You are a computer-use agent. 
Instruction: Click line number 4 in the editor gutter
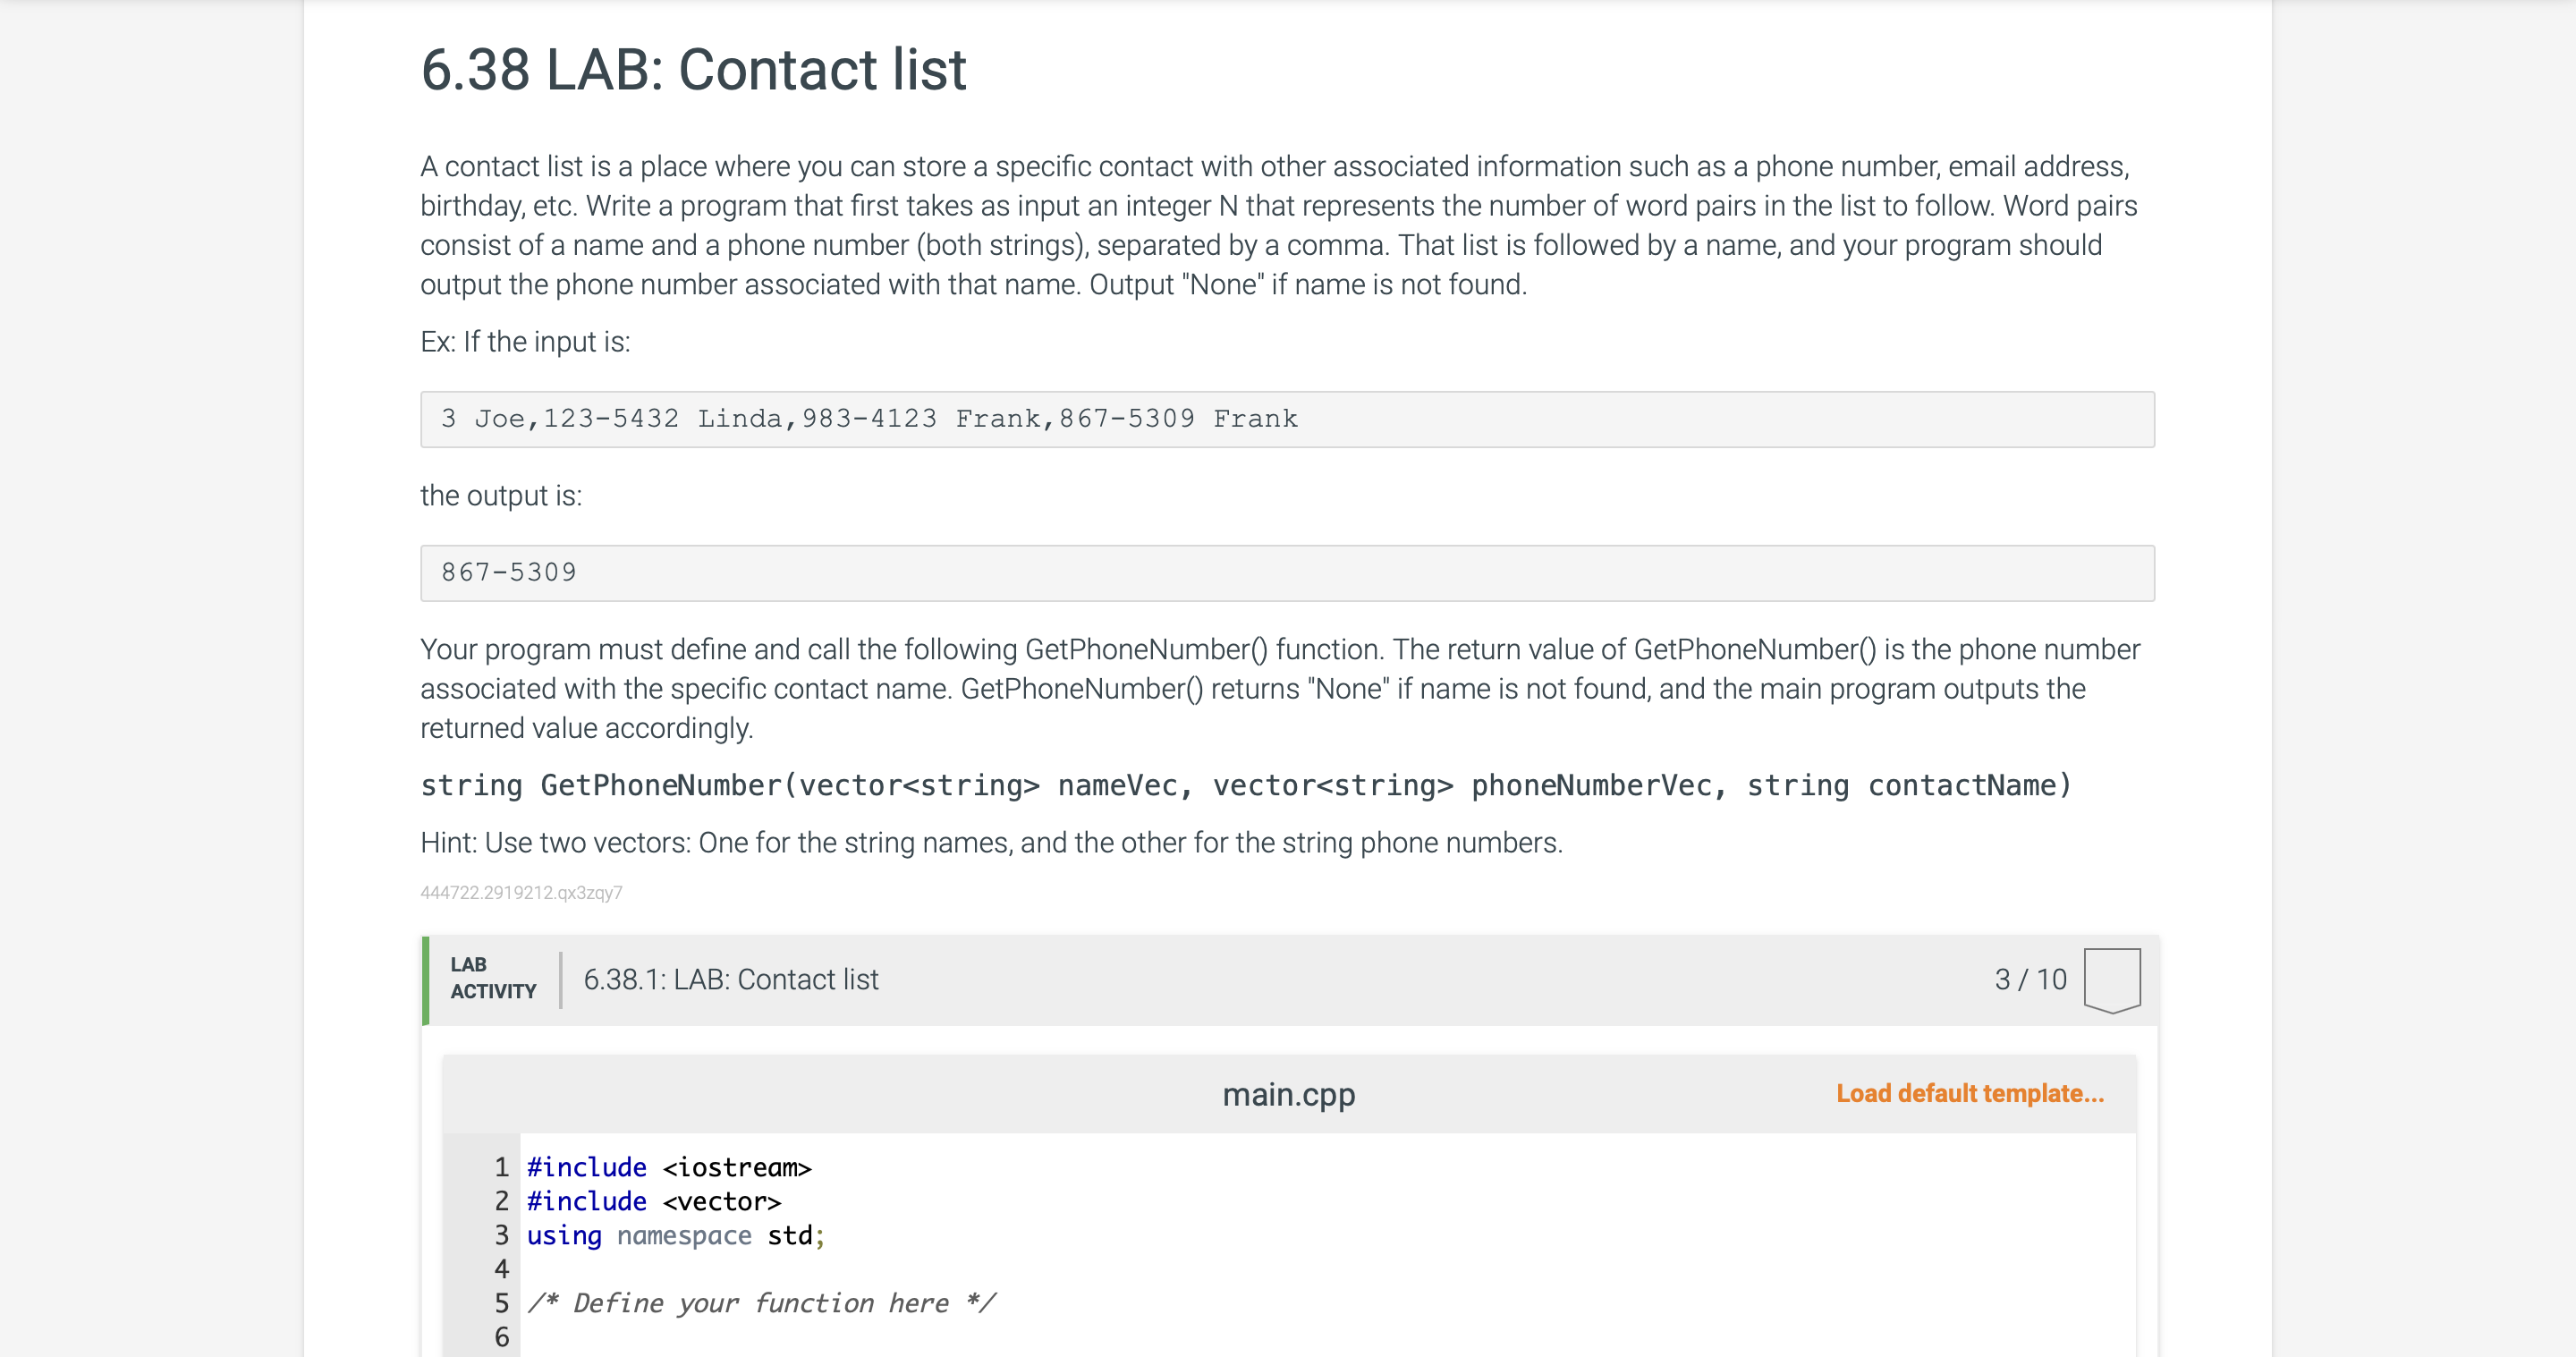[501, 1269]
